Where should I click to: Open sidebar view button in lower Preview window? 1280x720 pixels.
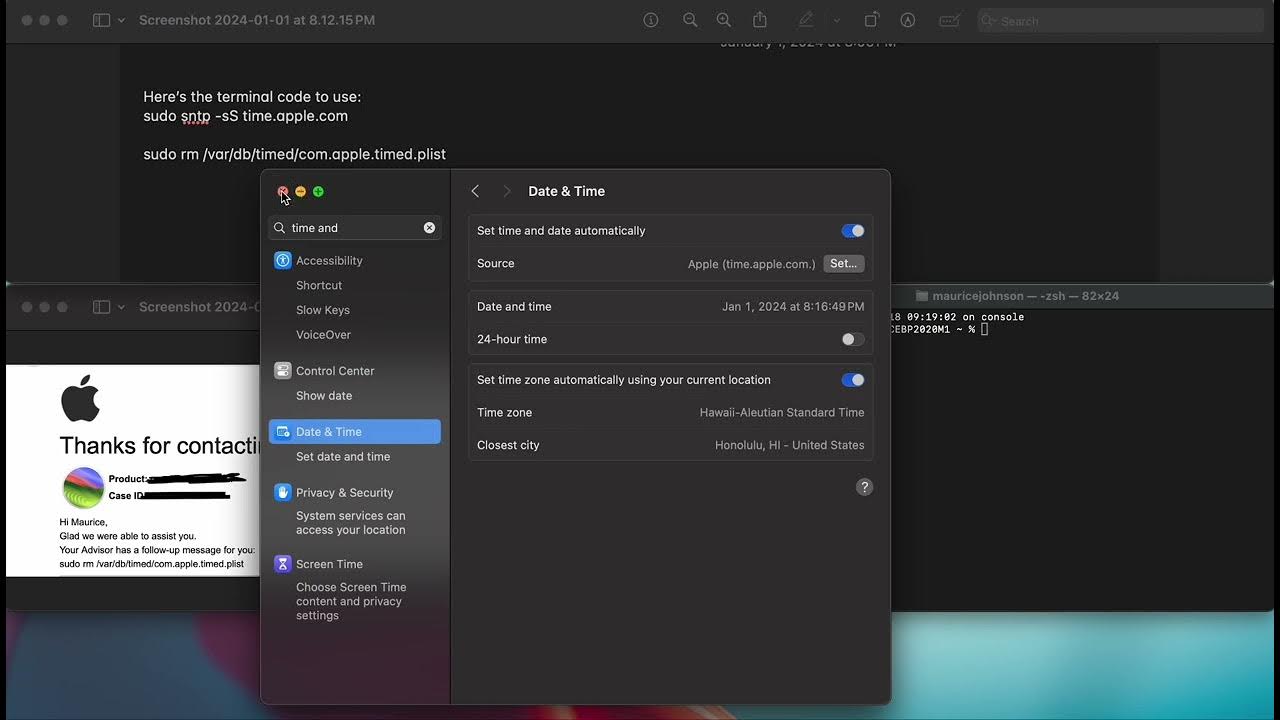pos(101,307)
